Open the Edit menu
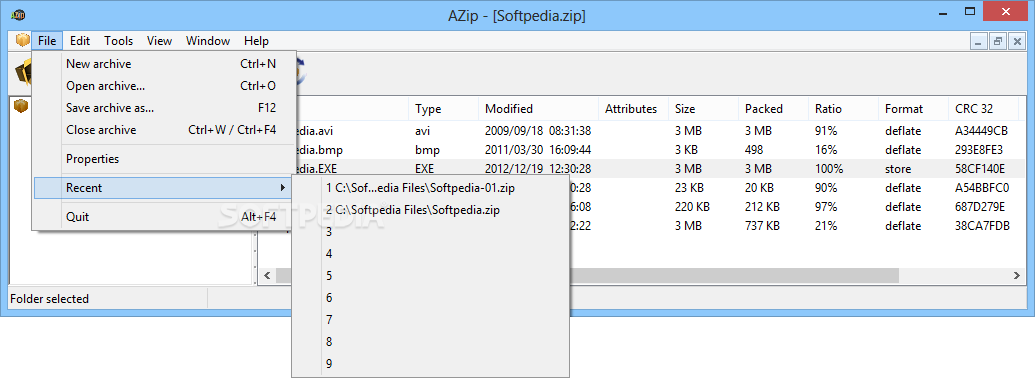The image size is (1035, 378). coord(80,41)
